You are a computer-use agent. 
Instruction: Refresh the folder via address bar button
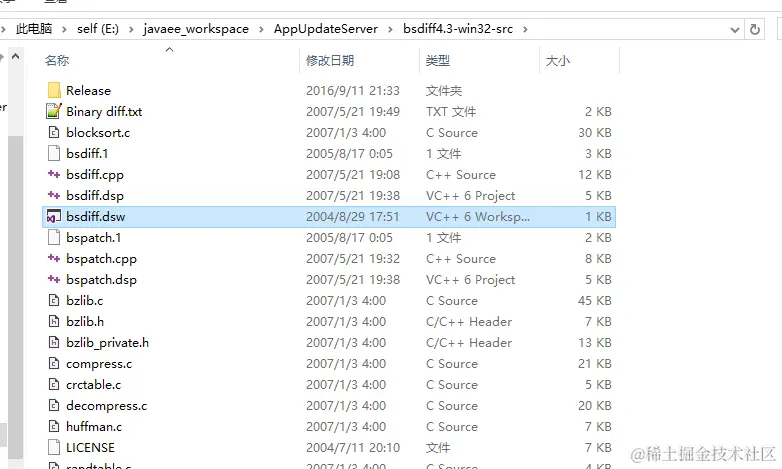(x=755, y=29)
